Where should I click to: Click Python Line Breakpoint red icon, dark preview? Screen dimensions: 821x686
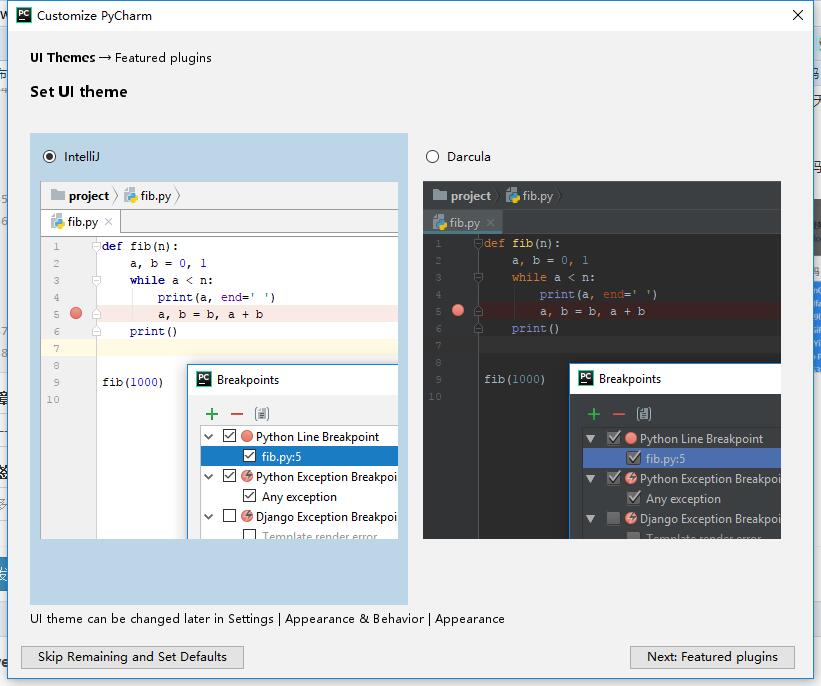pyautogui.click(x=631, y=438)
